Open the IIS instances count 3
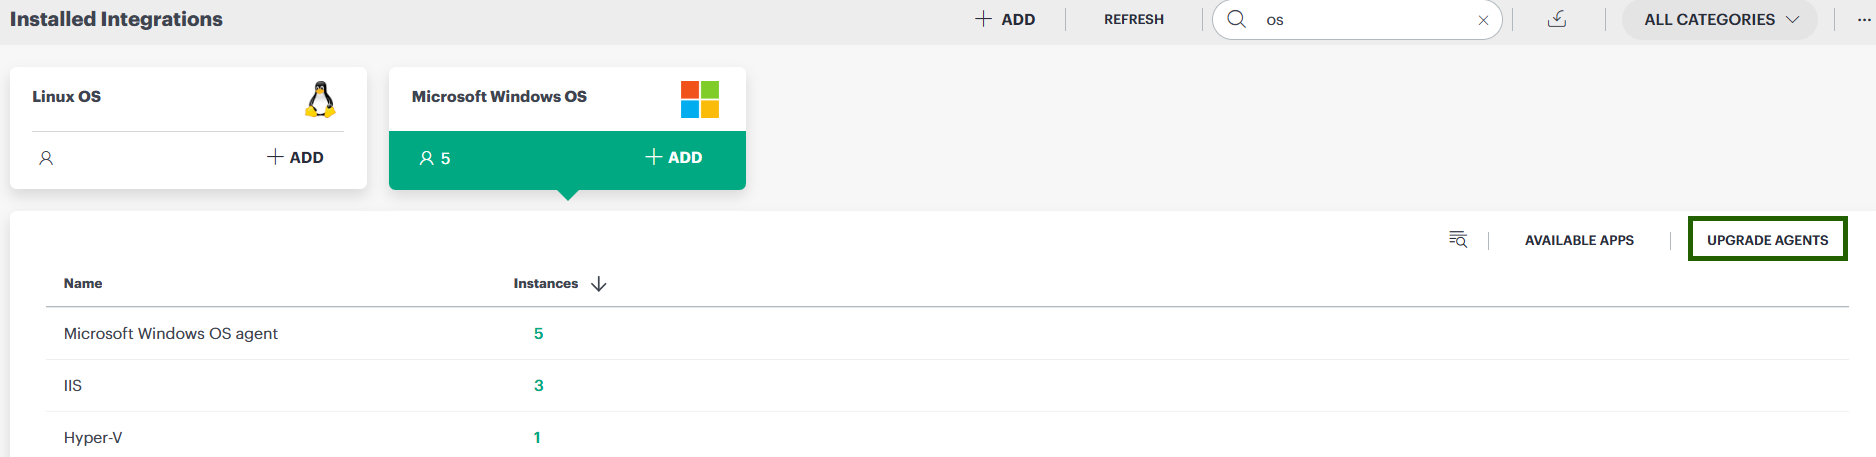 [x=539, y=386]
